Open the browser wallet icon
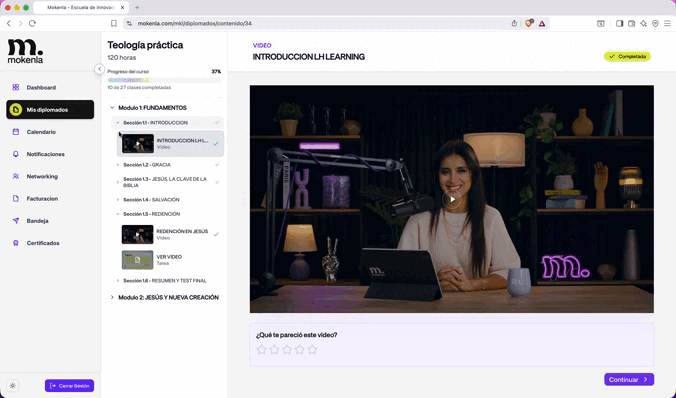Viewport: 676px width, 398px height. point(632,23)
